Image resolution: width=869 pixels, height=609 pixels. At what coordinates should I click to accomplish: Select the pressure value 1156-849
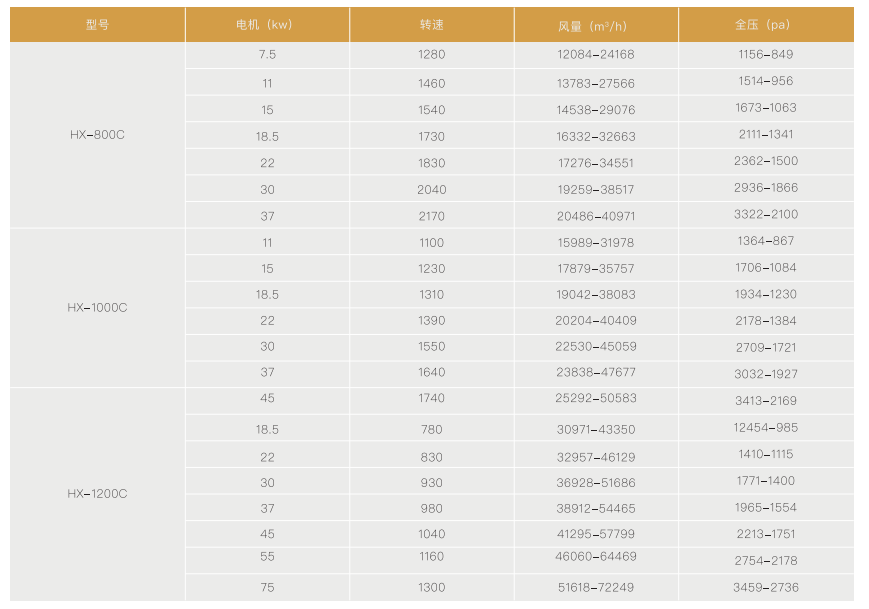[765, 54]
